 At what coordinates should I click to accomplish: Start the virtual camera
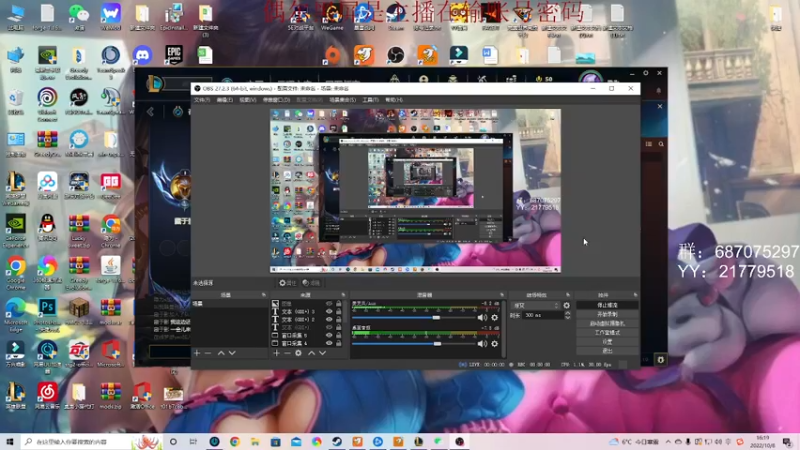(x=607, y=323)
